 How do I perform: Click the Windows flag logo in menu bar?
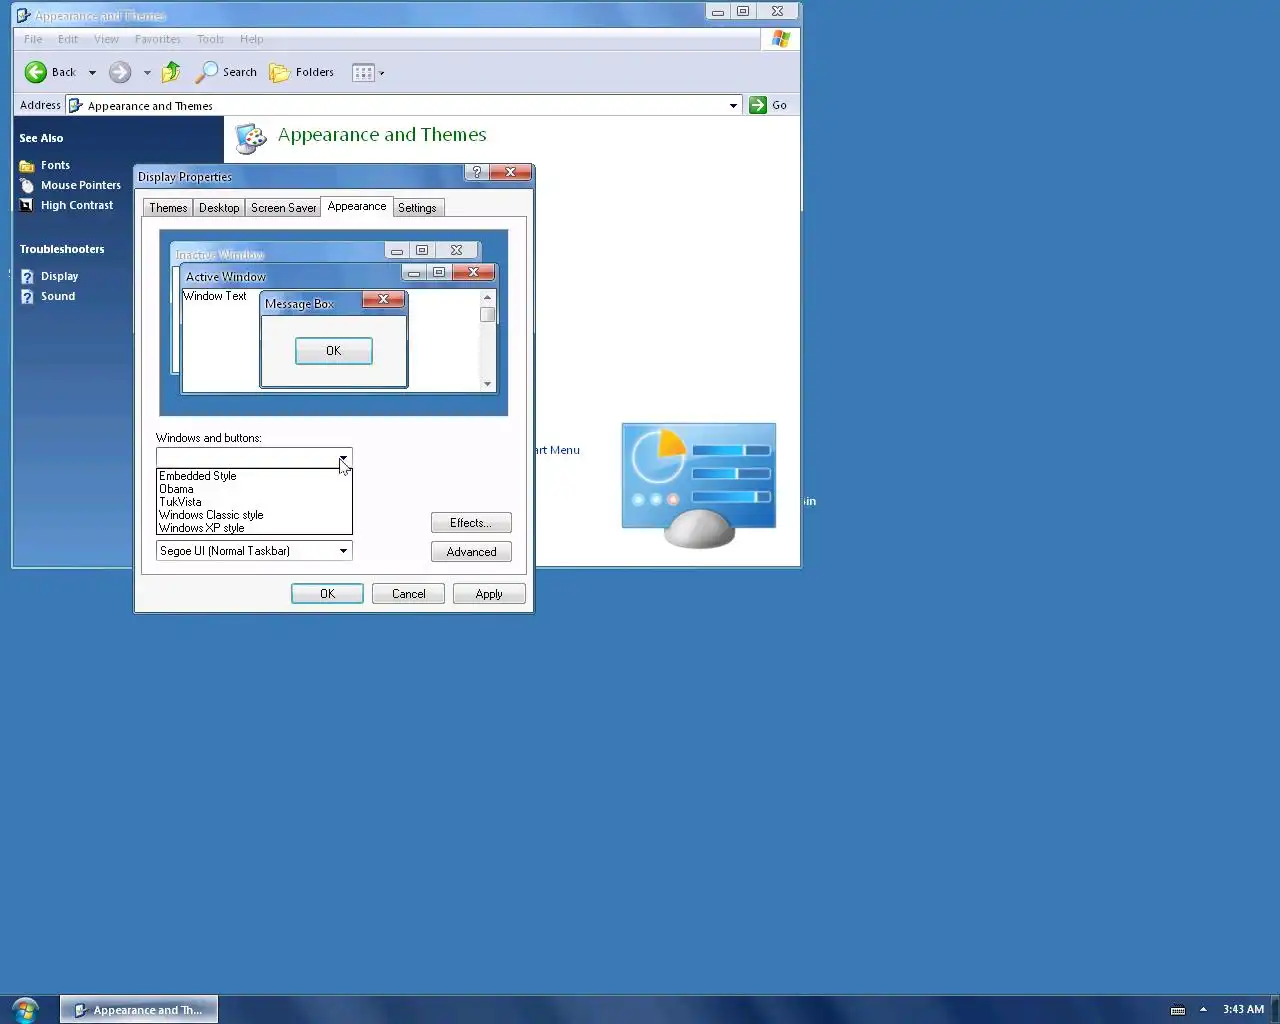click(x=781, y=39)
